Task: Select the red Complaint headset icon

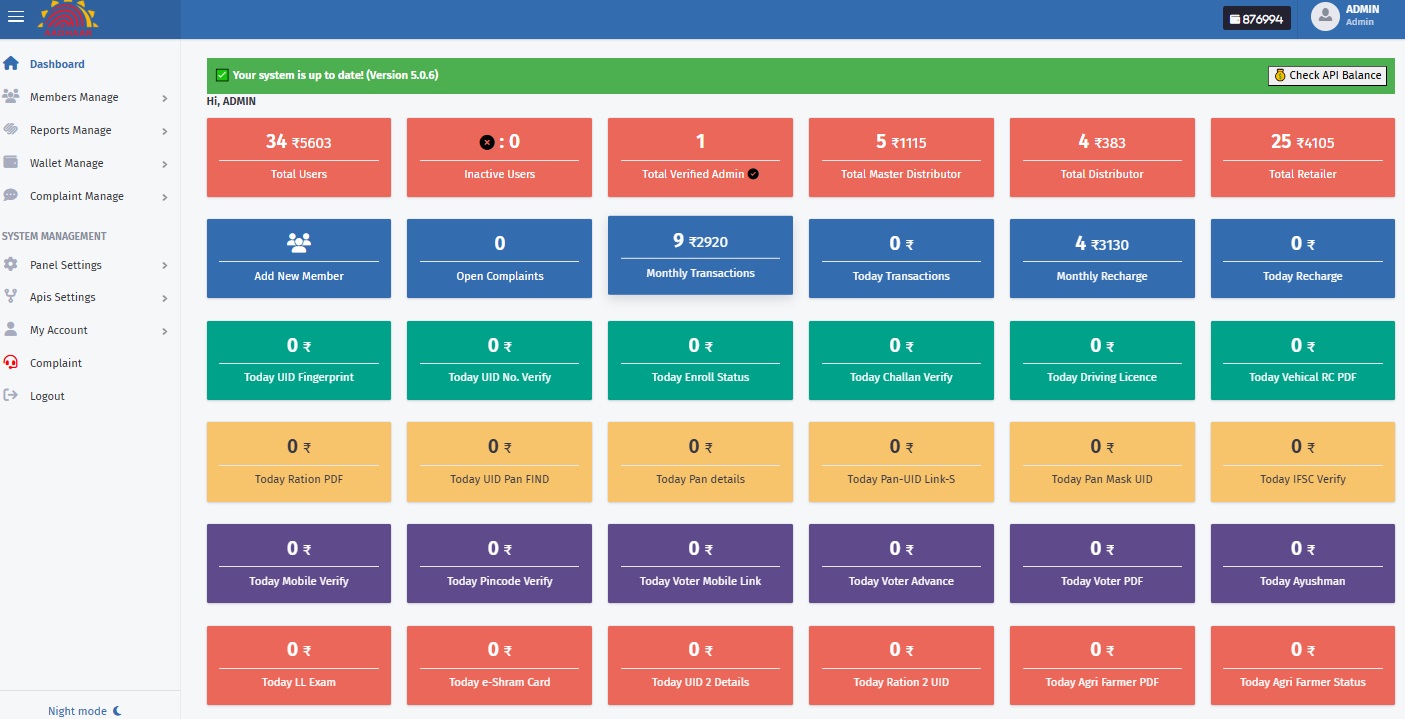Action: 13,363
